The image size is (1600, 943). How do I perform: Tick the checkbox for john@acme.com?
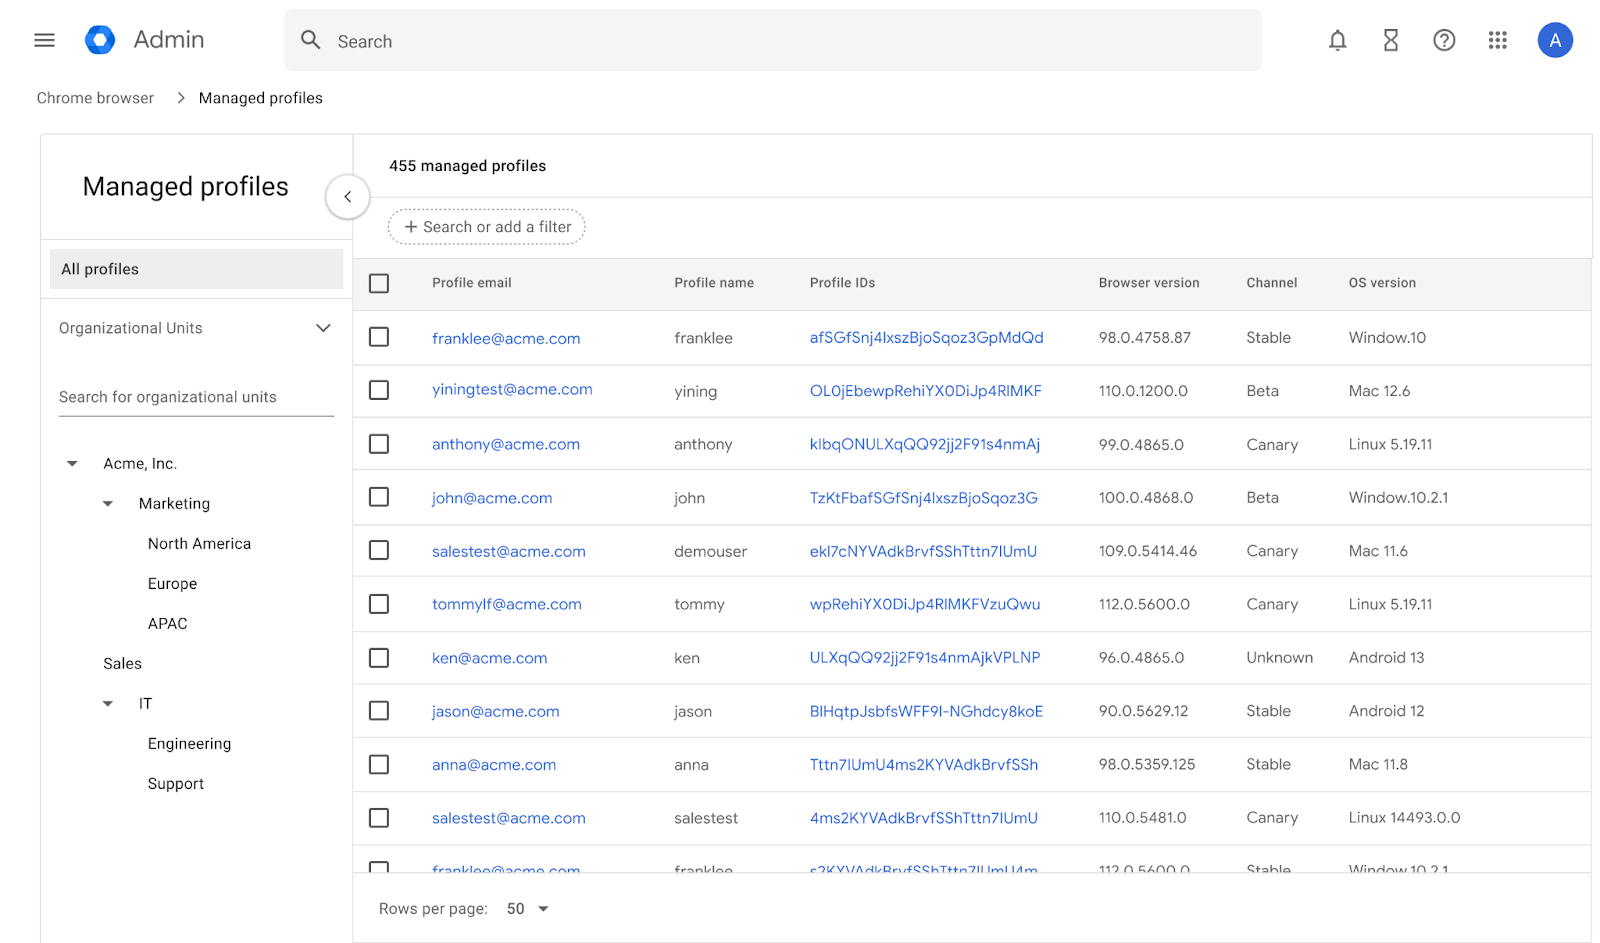(379, 497)
